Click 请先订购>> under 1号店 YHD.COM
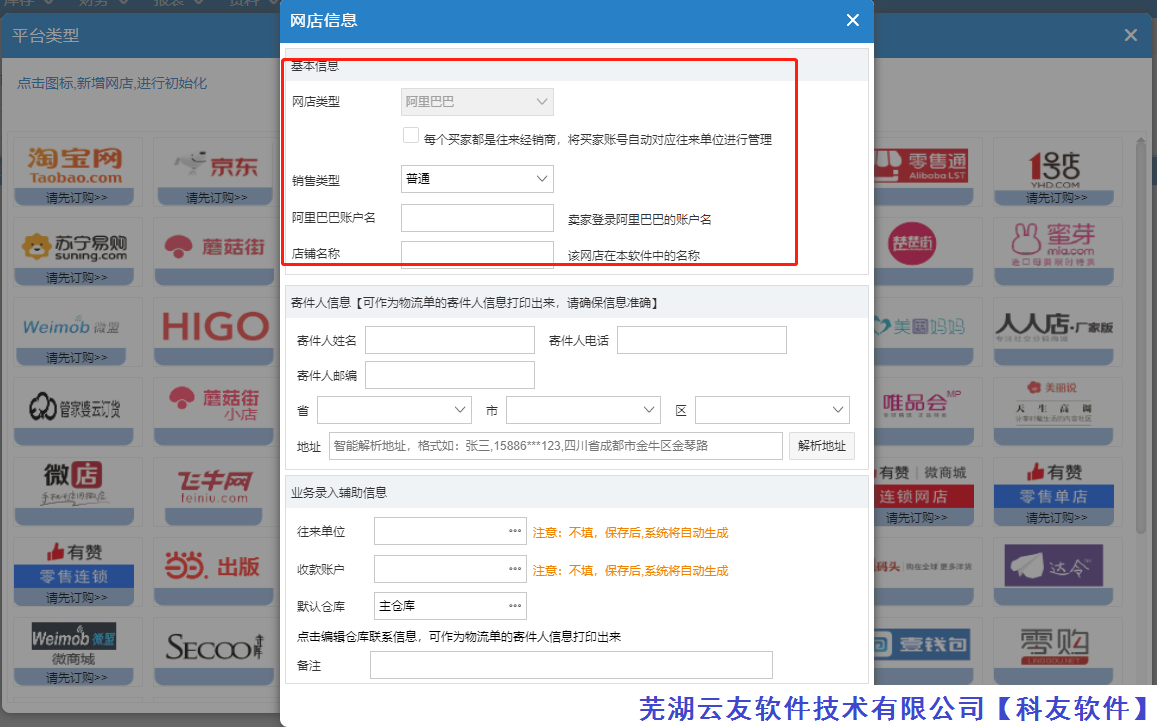The width and height of the screenshot is (1157, 727). [1056, 198]
